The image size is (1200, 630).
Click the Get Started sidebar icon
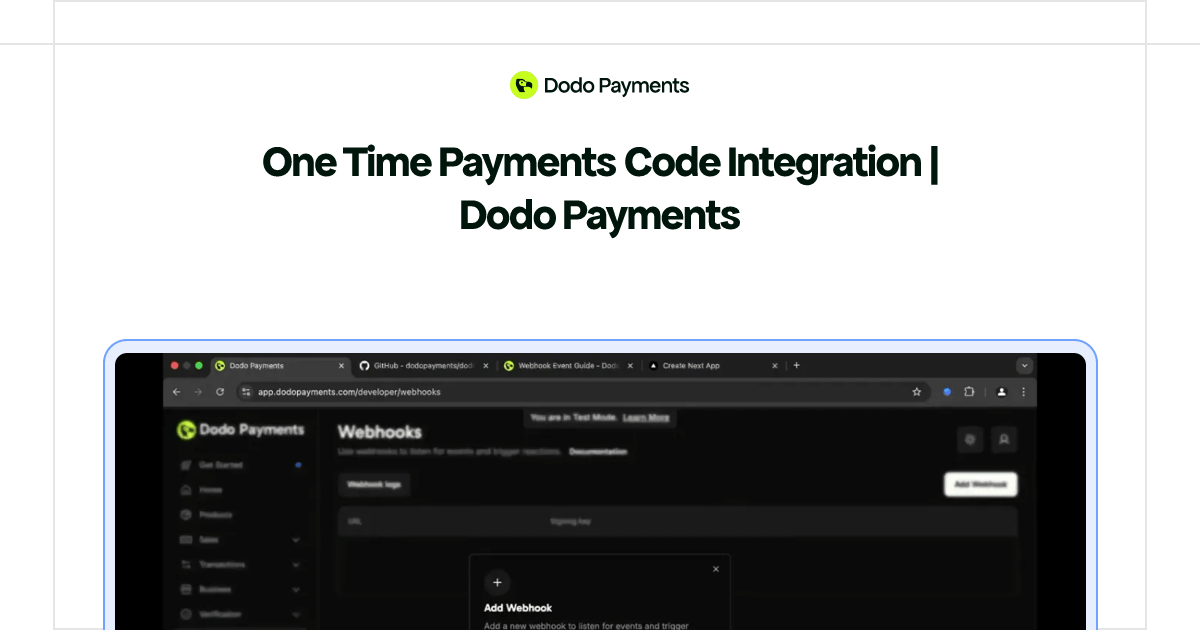coord(186,465)
